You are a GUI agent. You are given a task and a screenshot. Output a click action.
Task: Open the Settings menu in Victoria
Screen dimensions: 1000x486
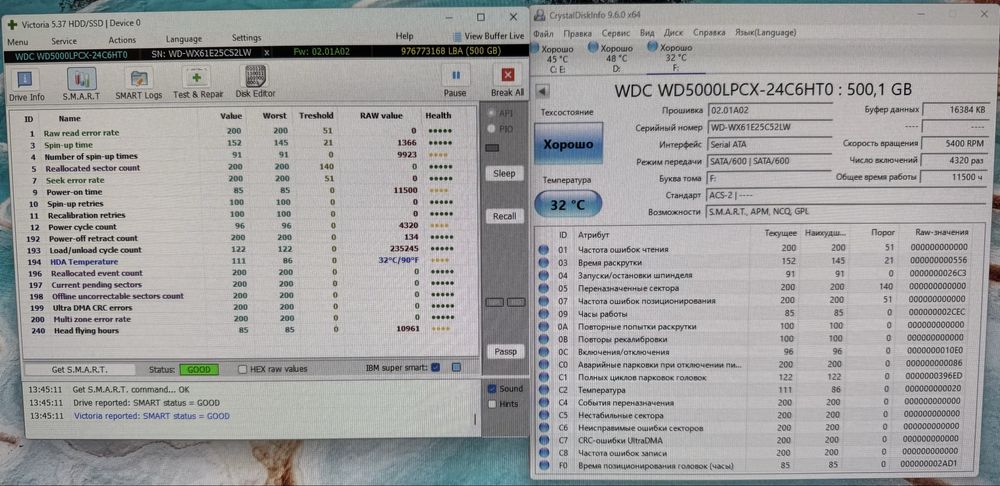coord(246,38)
